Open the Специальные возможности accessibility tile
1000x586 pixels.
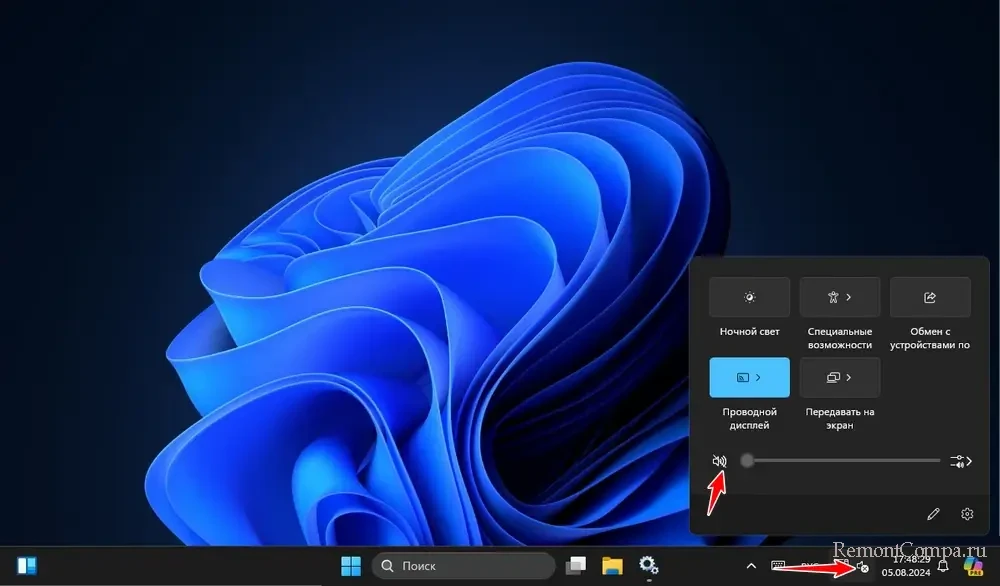point(840,297)
